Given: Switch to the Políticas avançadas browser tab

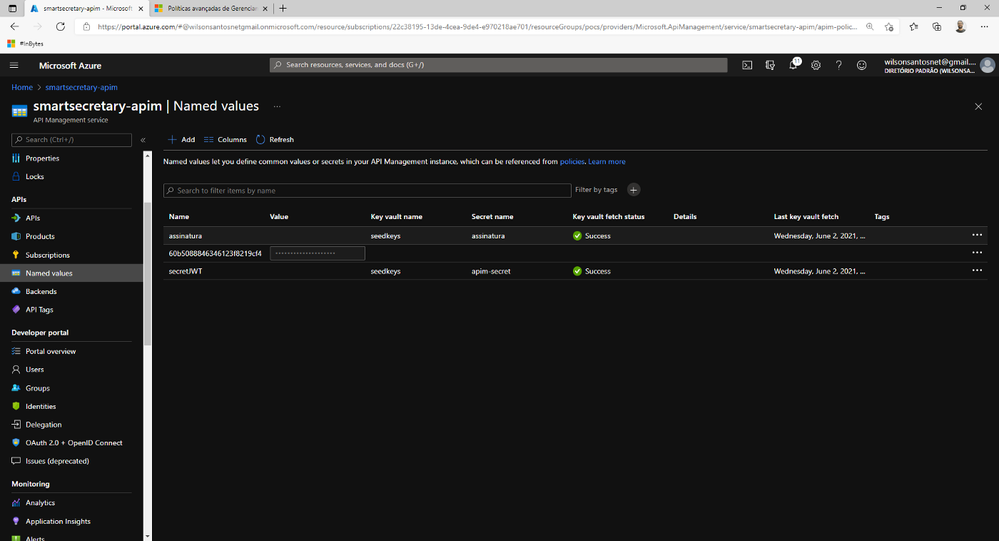Looking at the screenshot, I should 212,9.
